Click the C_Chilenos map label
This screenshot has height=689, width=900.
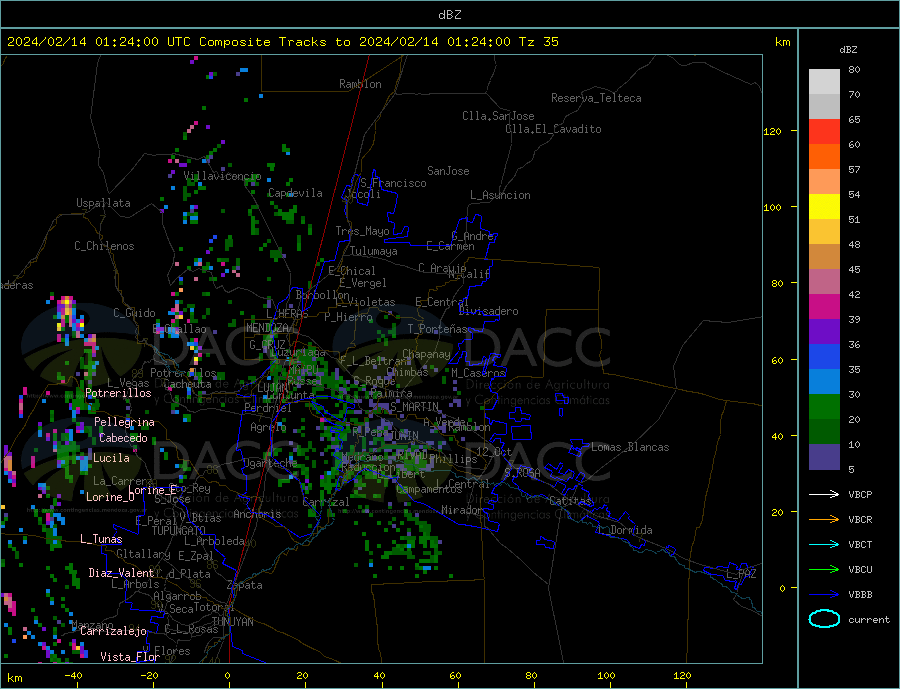[104, 246]
